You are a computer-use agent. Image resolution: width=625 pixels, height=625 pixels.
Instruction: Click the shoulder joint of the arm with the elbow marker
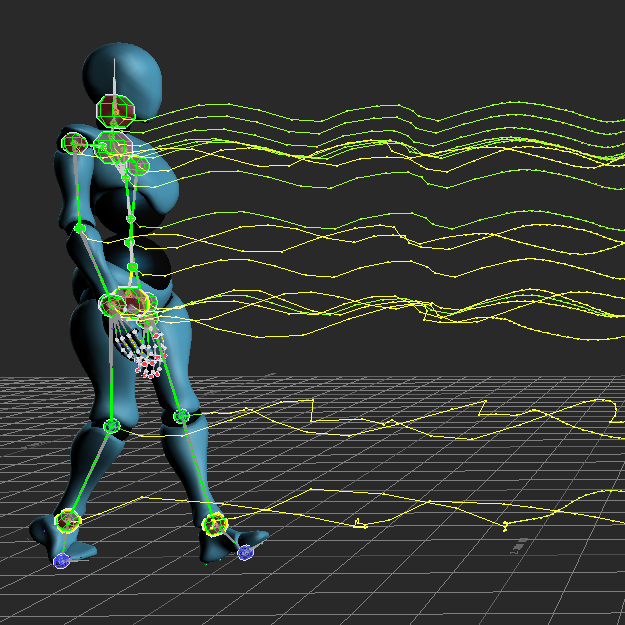[x=74, y=143]
